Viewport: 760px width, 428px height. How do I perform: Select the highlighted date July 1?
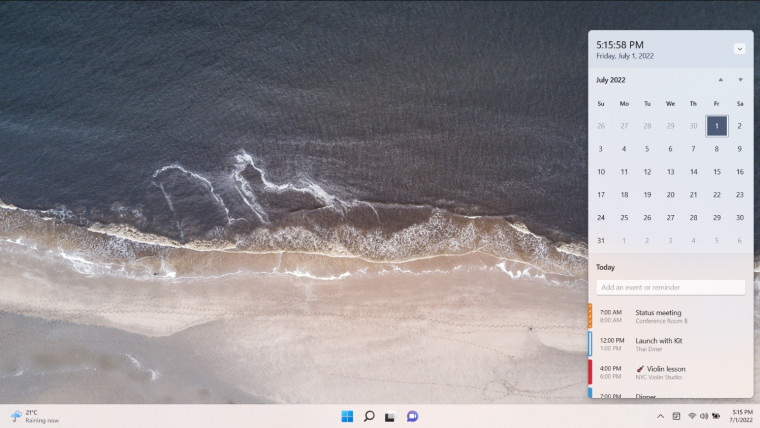click(716, 125)
